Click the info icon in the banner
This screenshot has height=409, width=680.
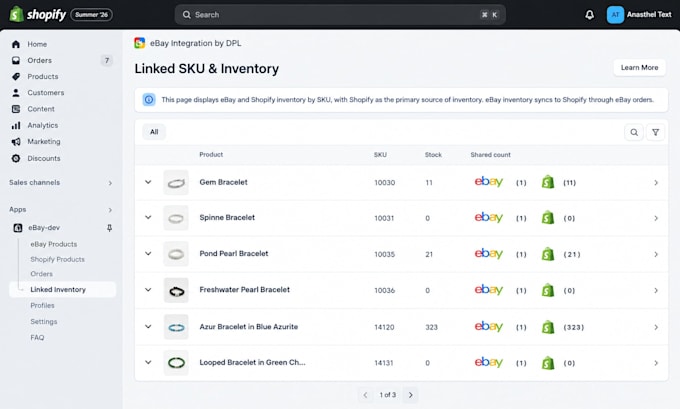click(x=149, y=100)
